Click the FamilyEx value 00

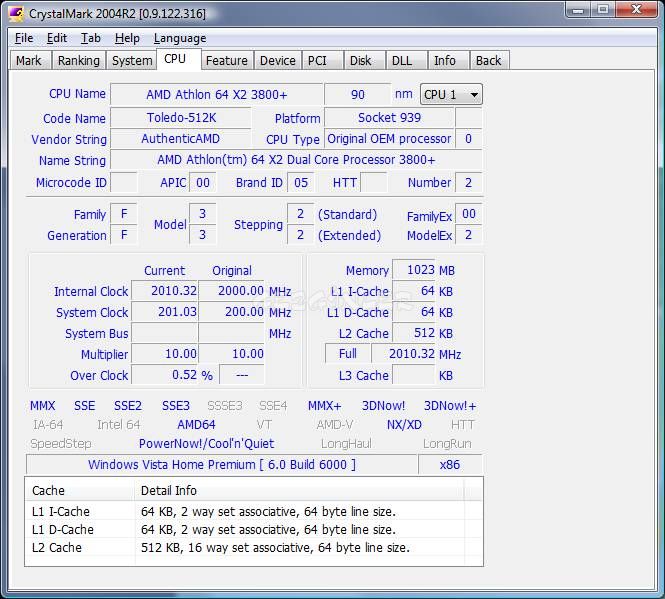469,214
